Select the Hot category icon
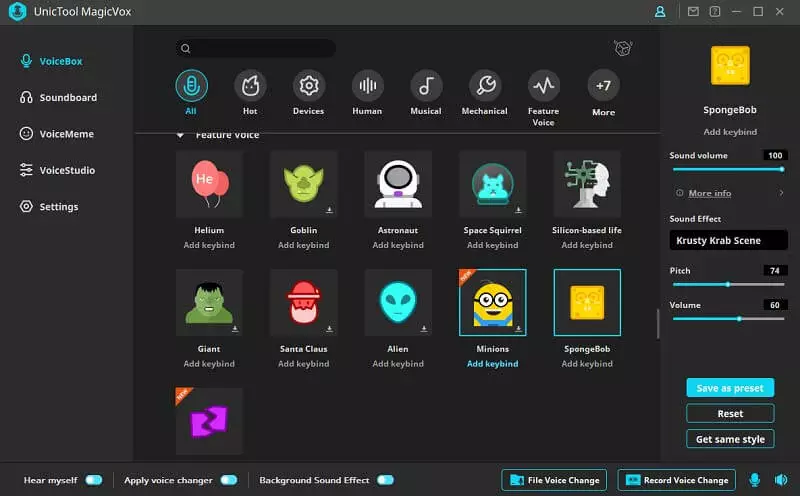Image resolution: width=800 pixels, height=496 pixels. point(250,86)
